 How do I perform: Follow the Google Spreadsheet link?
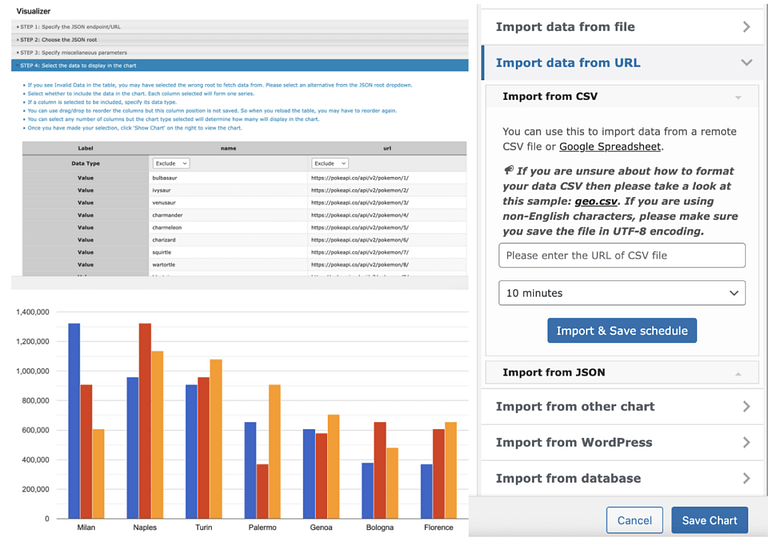click(x=610, y=146)
